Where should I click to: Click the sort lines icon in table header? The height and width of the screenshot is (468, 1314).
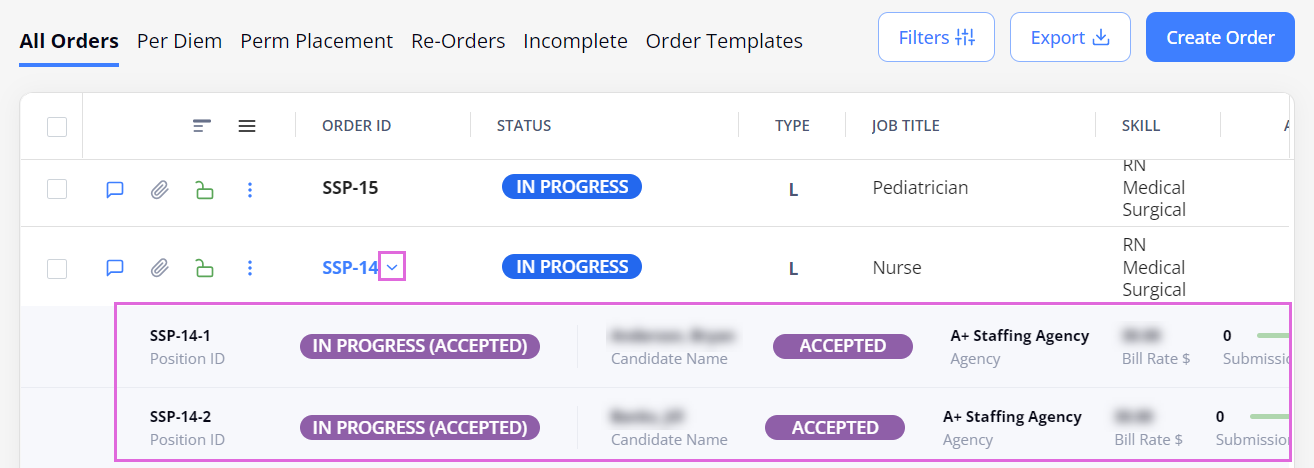click(202, 126)
